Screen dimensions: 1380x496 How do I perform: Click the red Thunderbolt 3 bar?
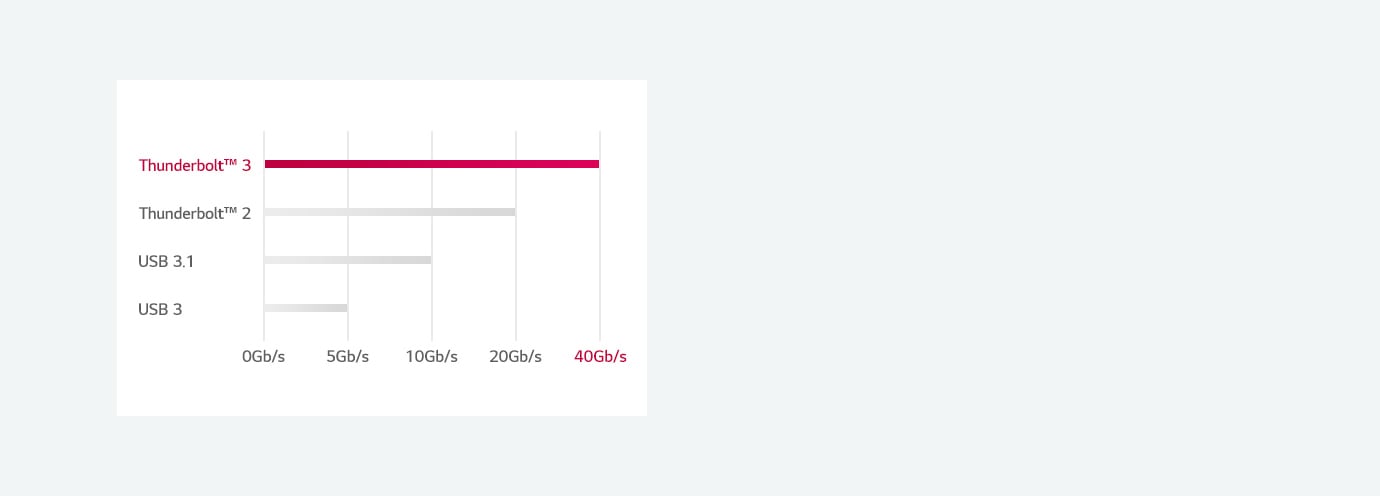432,164
